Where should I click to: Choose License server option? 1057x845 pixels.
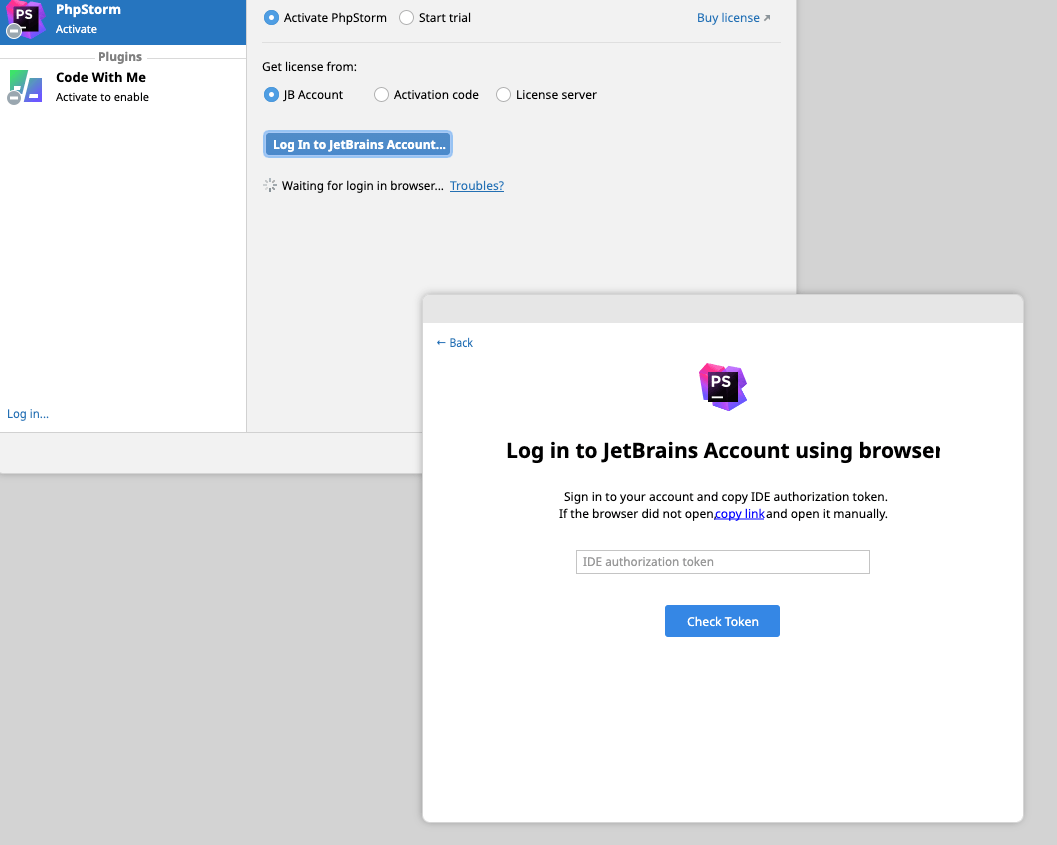click(x=546, y=94)
